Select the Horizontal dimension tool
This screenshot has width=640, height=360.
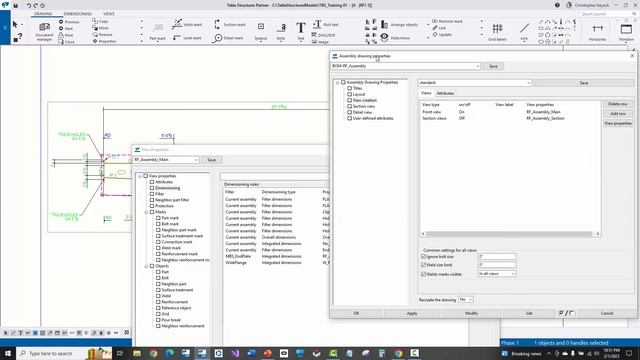click(x=597, y=31)
